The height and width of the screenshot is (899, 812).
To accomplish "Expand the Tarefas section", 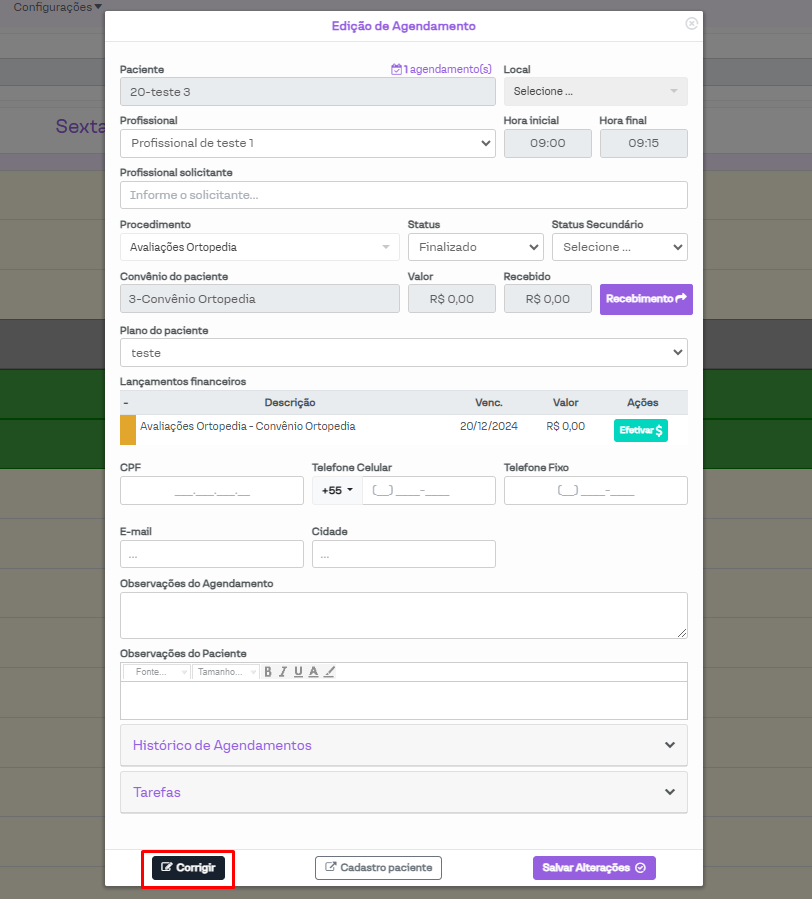I will coord(403,792).
